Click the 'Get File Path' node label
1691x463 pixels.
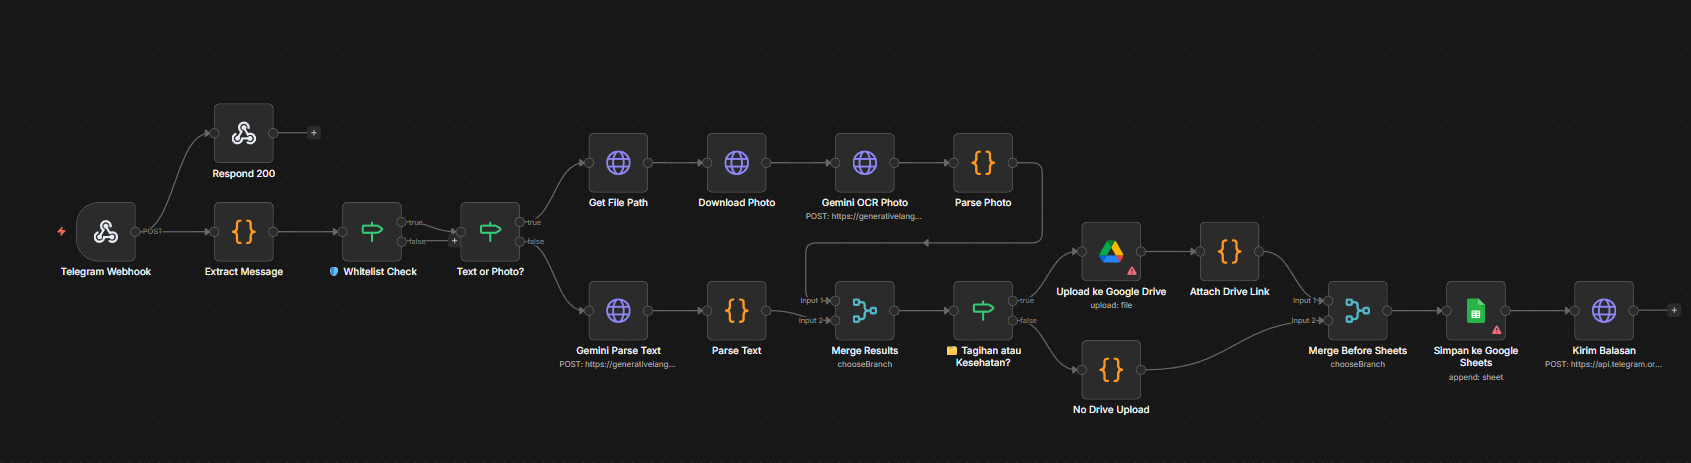[618, 203]
